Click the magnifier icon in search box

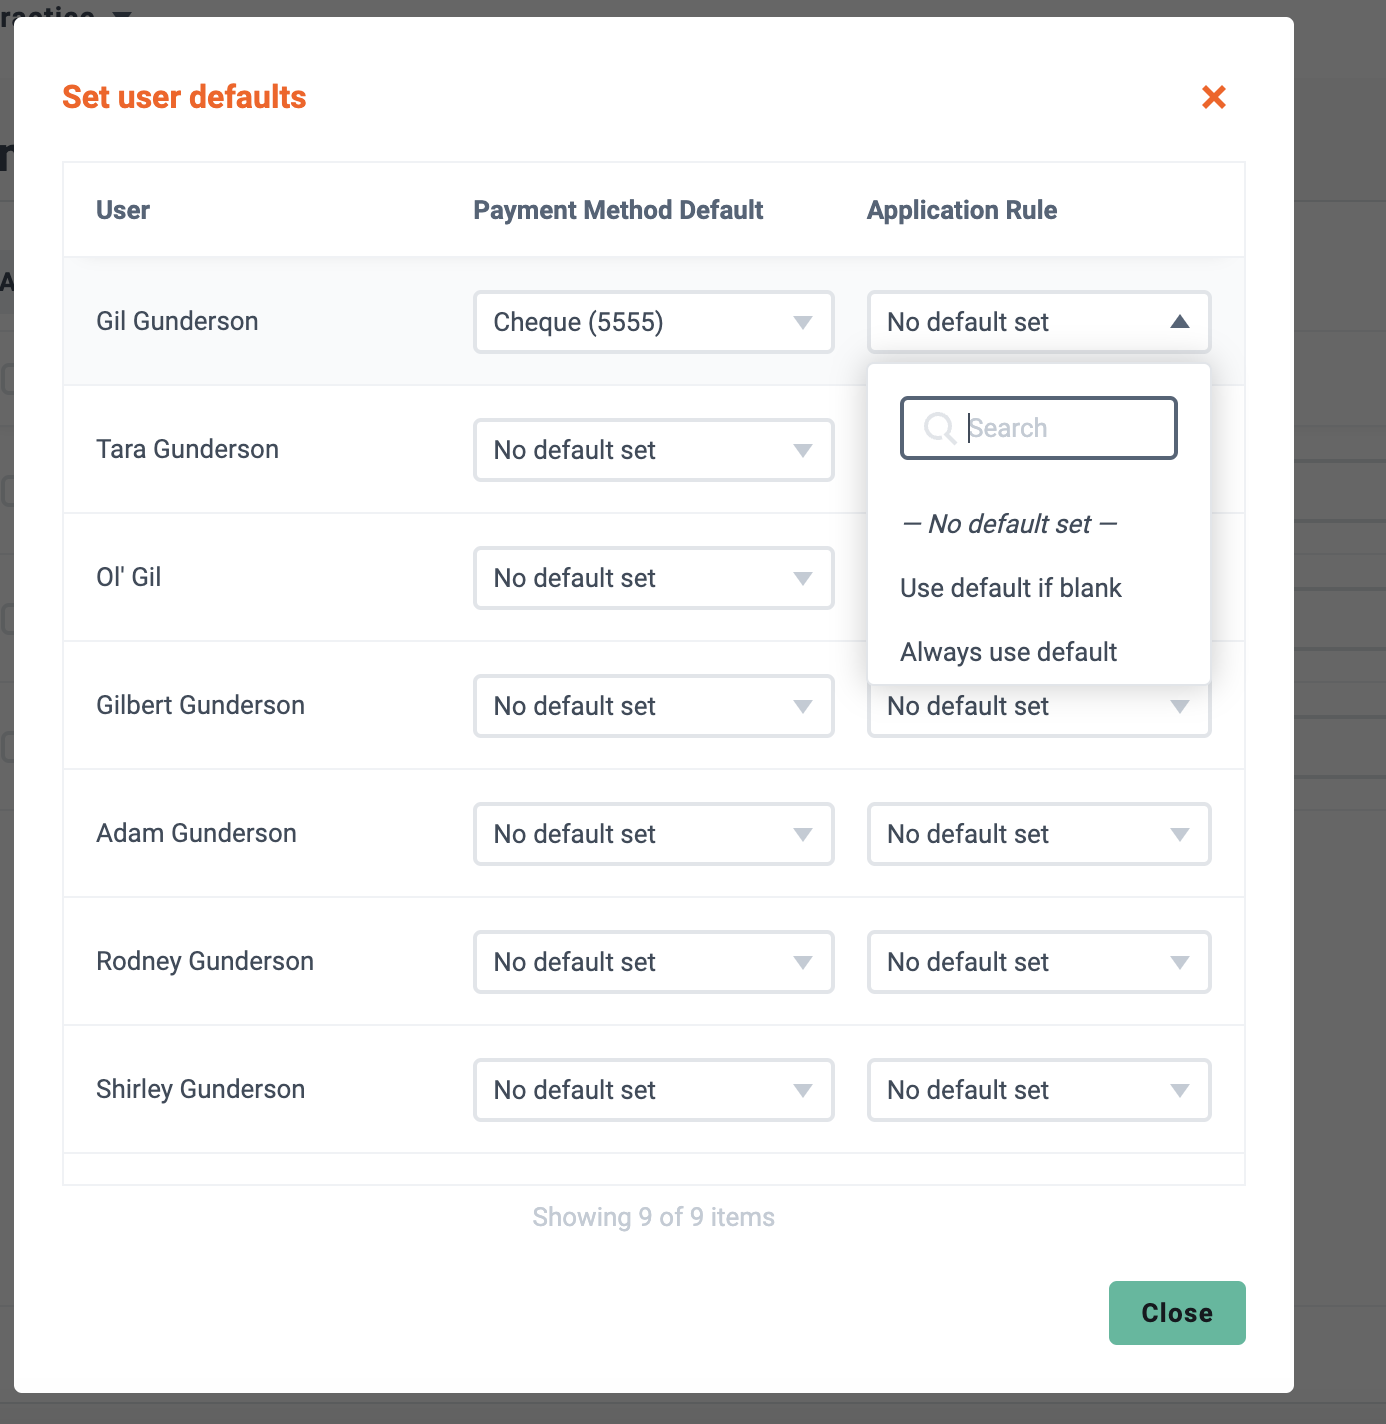coord(939,428)
